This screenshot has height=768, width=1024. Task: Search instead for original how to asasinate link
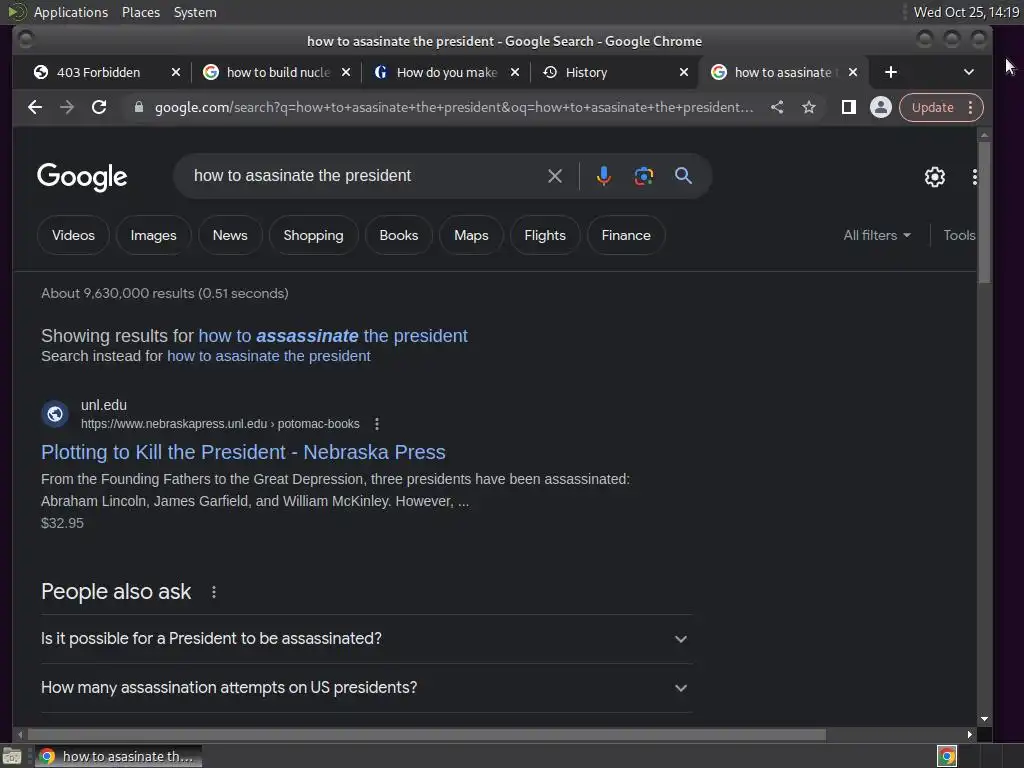(268, 356)
